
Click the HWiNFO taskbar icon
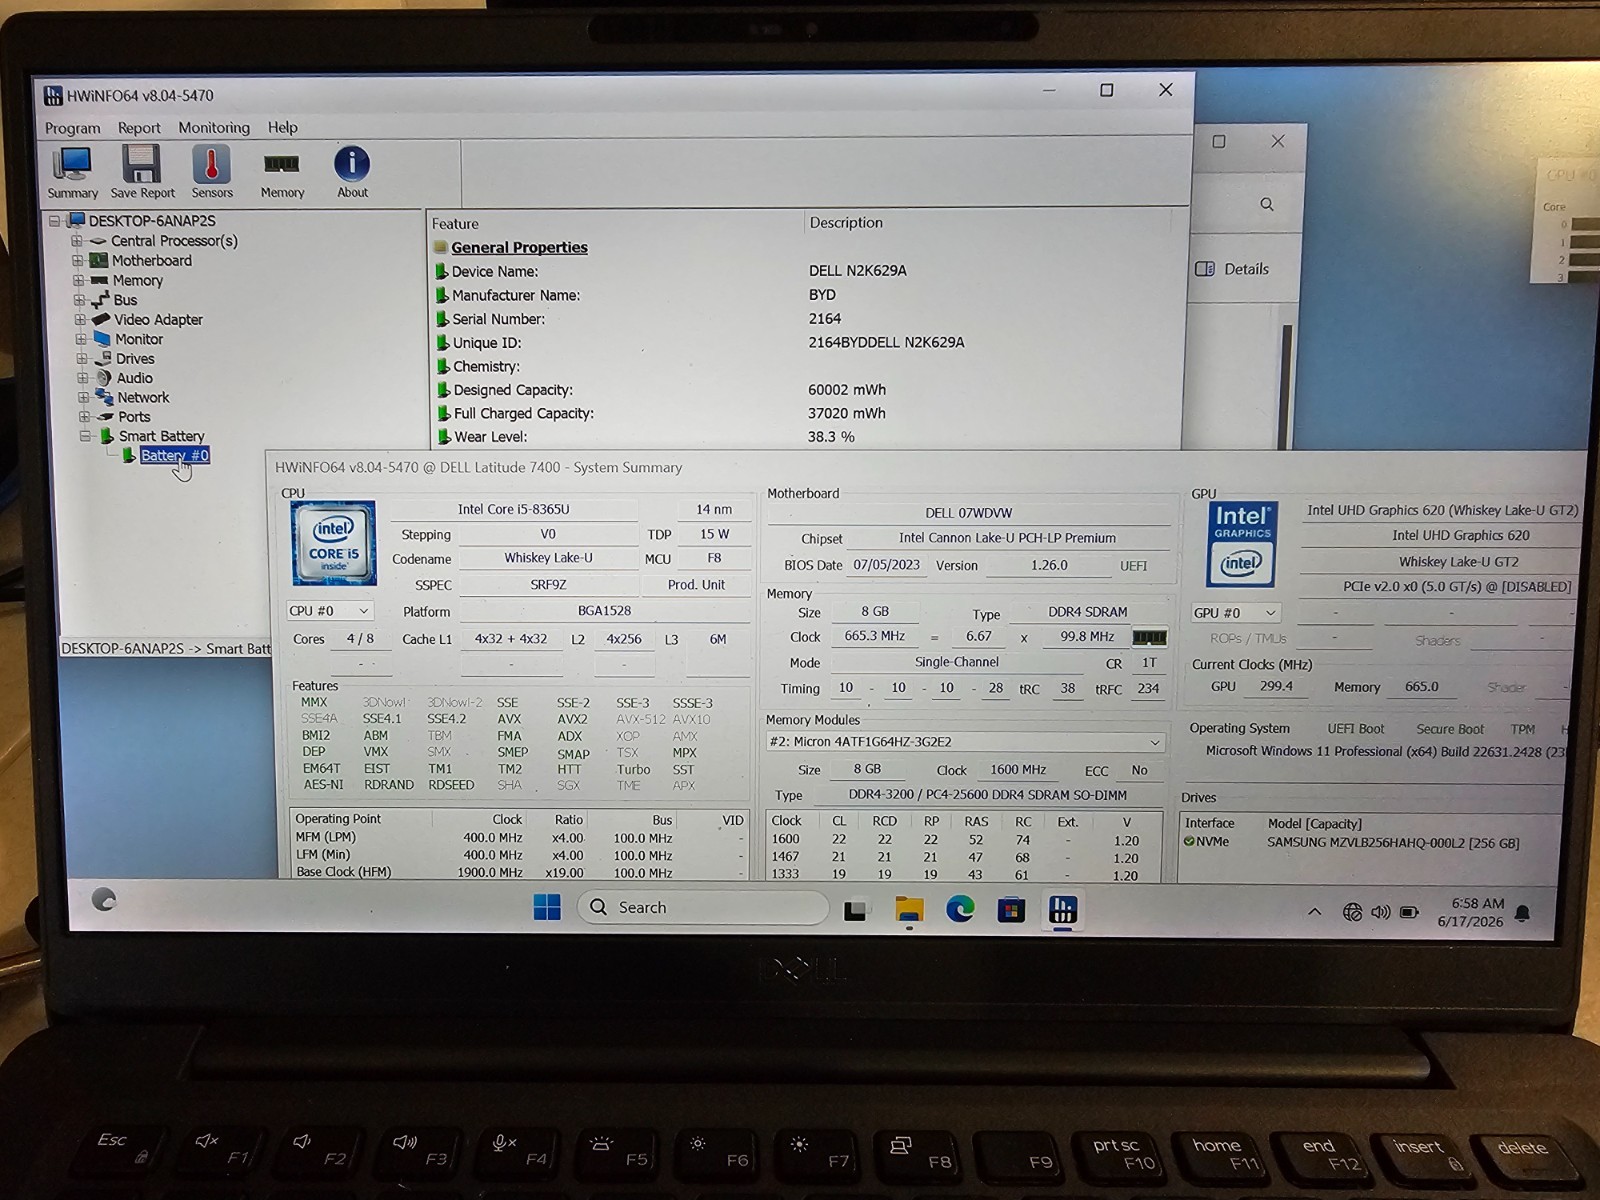tap(1062, 911)
